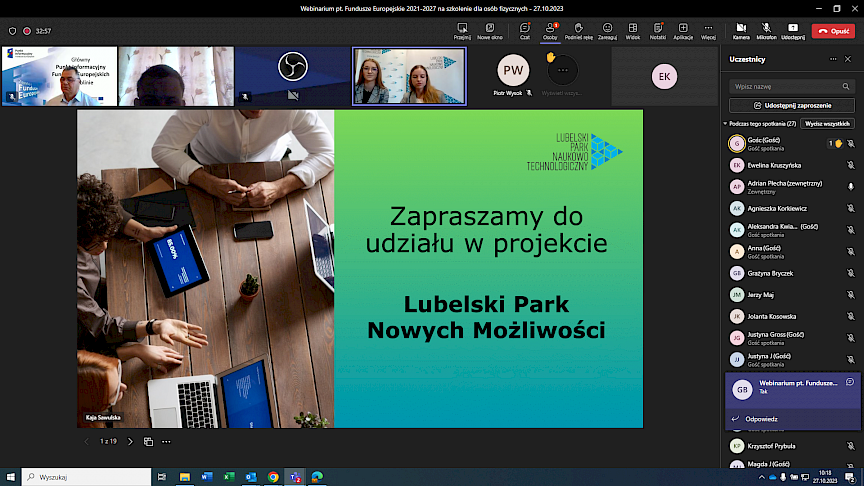This screenshot has height=486, width=864.
Task: Open File Explorer from taskbar
Action: 185,477
